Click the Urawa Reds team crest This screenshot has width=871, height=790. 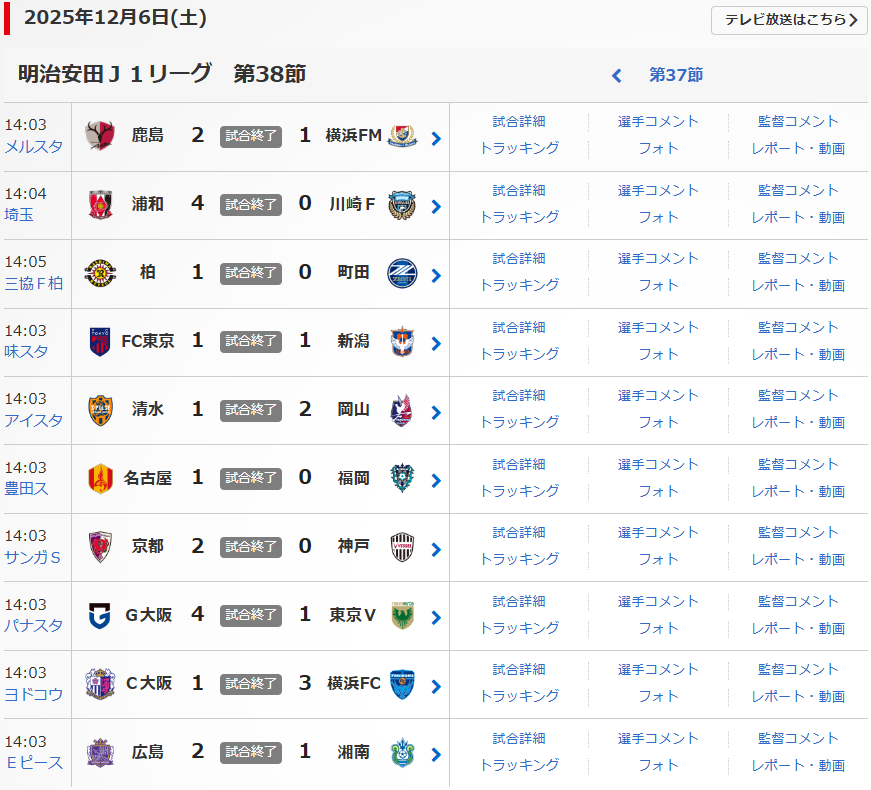click(100, 204)
